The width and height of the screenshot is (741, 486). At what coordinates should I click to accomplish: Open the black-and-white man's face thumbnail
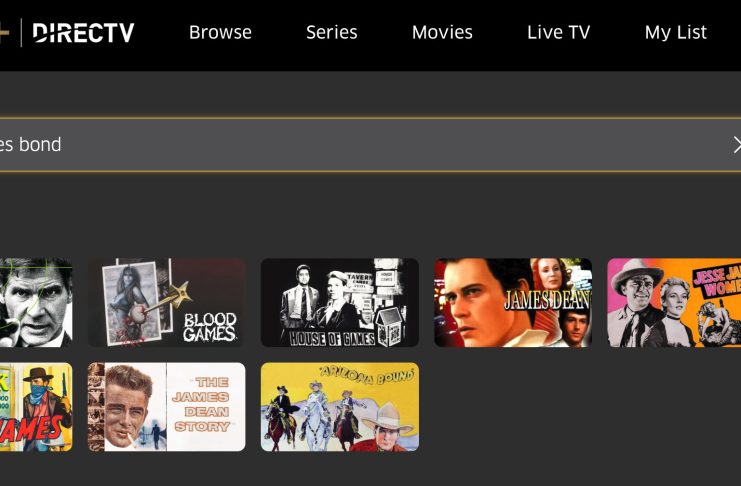click(x=36, y=303)
